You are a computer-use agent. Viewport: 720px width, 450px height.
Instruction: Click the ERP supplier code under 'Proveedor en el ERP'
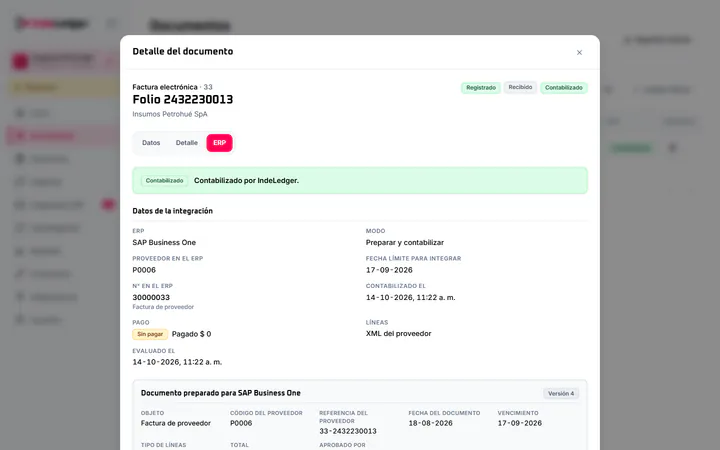coord(144,270)
